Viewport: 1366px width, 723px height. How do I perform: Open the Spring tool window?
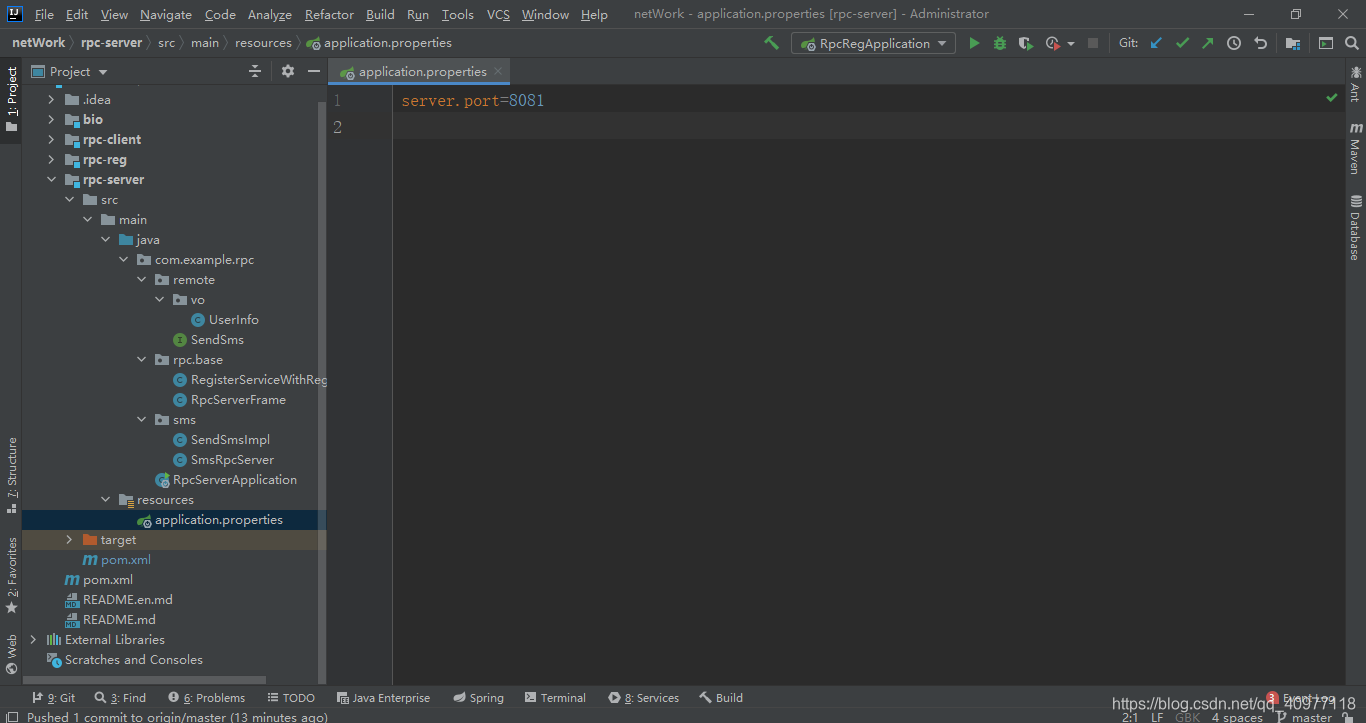[478, 697]
